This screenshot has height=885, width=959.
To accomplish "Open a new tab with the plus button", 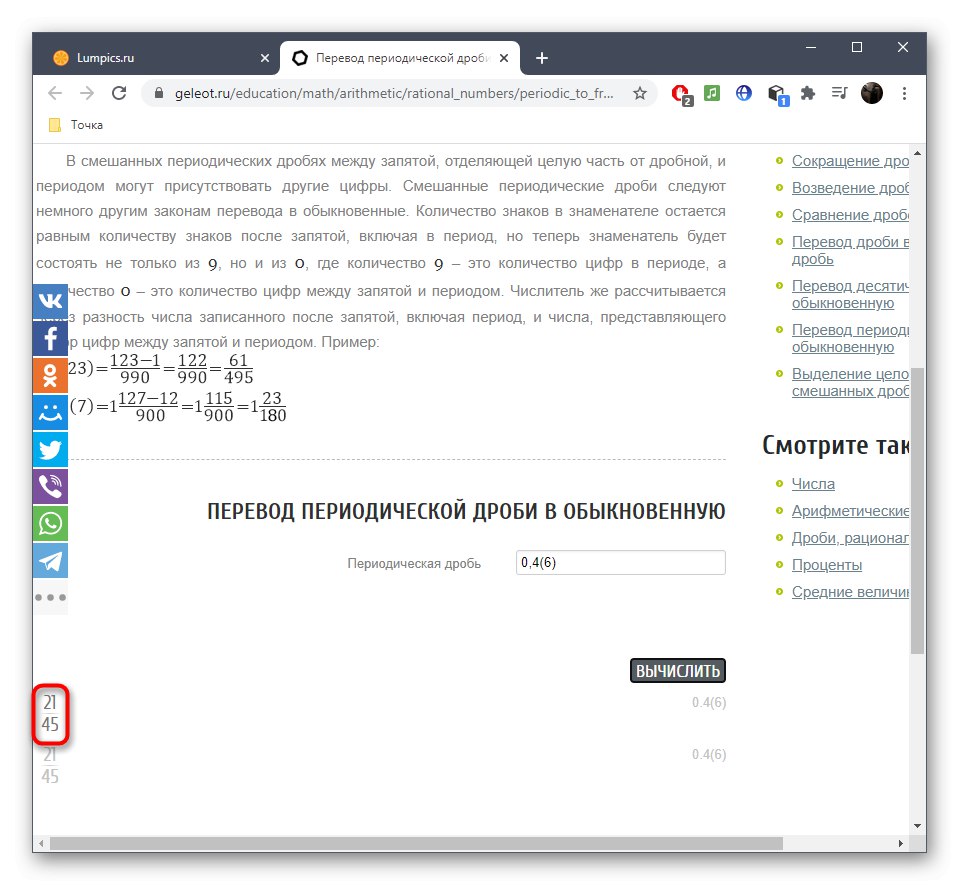I will 541,58.
